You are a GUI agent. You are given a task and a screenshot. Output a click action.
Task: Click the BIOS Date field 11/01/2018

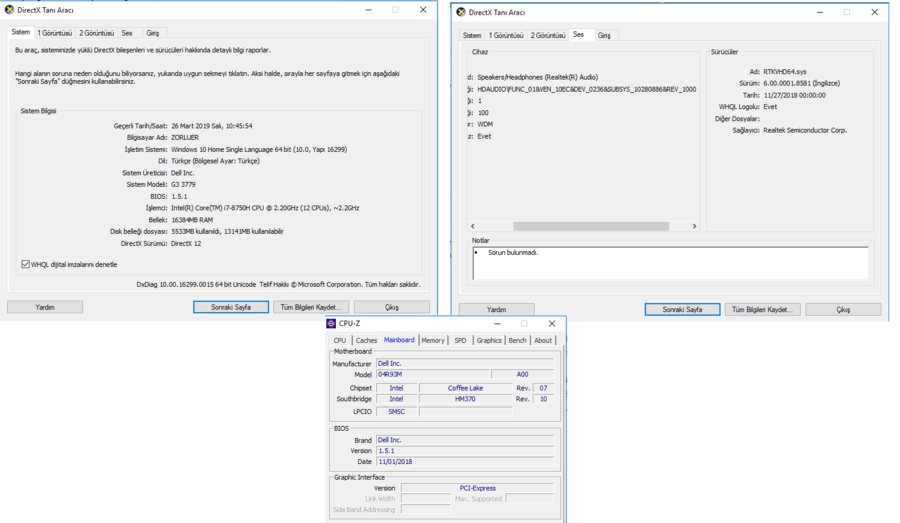pos(465,462)
